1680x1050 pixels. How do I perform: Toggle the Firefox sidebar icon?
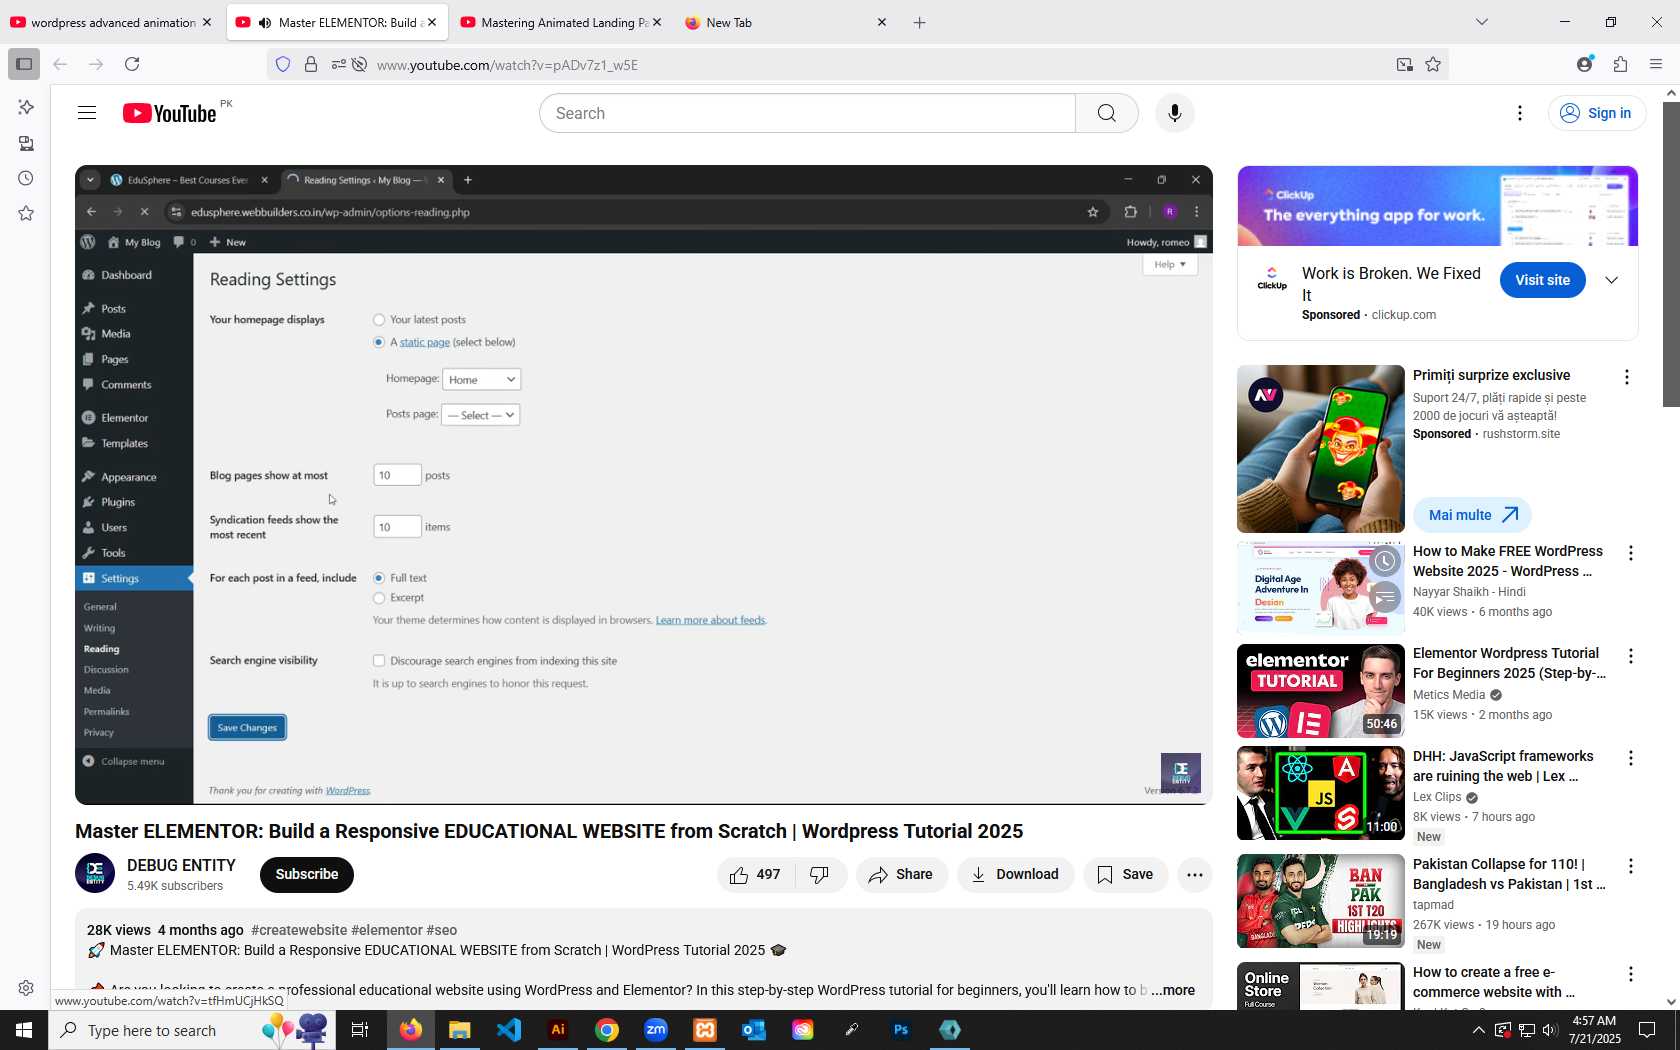point(24,64)
